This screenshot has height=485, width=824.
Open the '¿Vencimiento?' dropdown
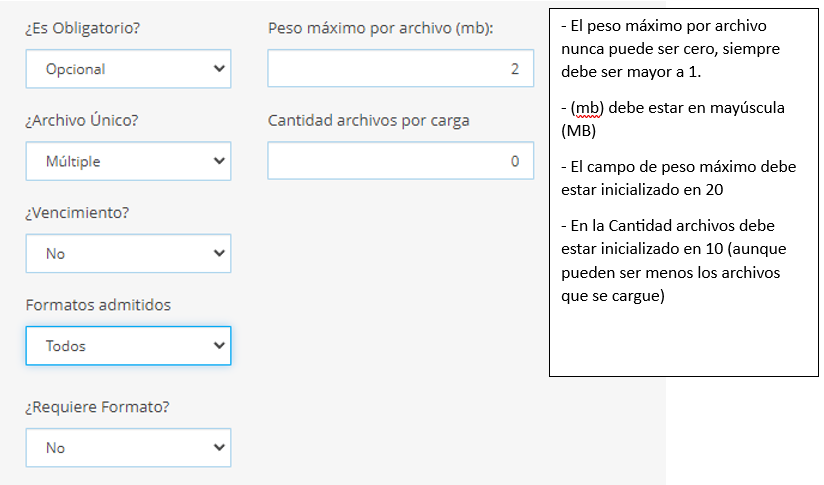[128, 254]
